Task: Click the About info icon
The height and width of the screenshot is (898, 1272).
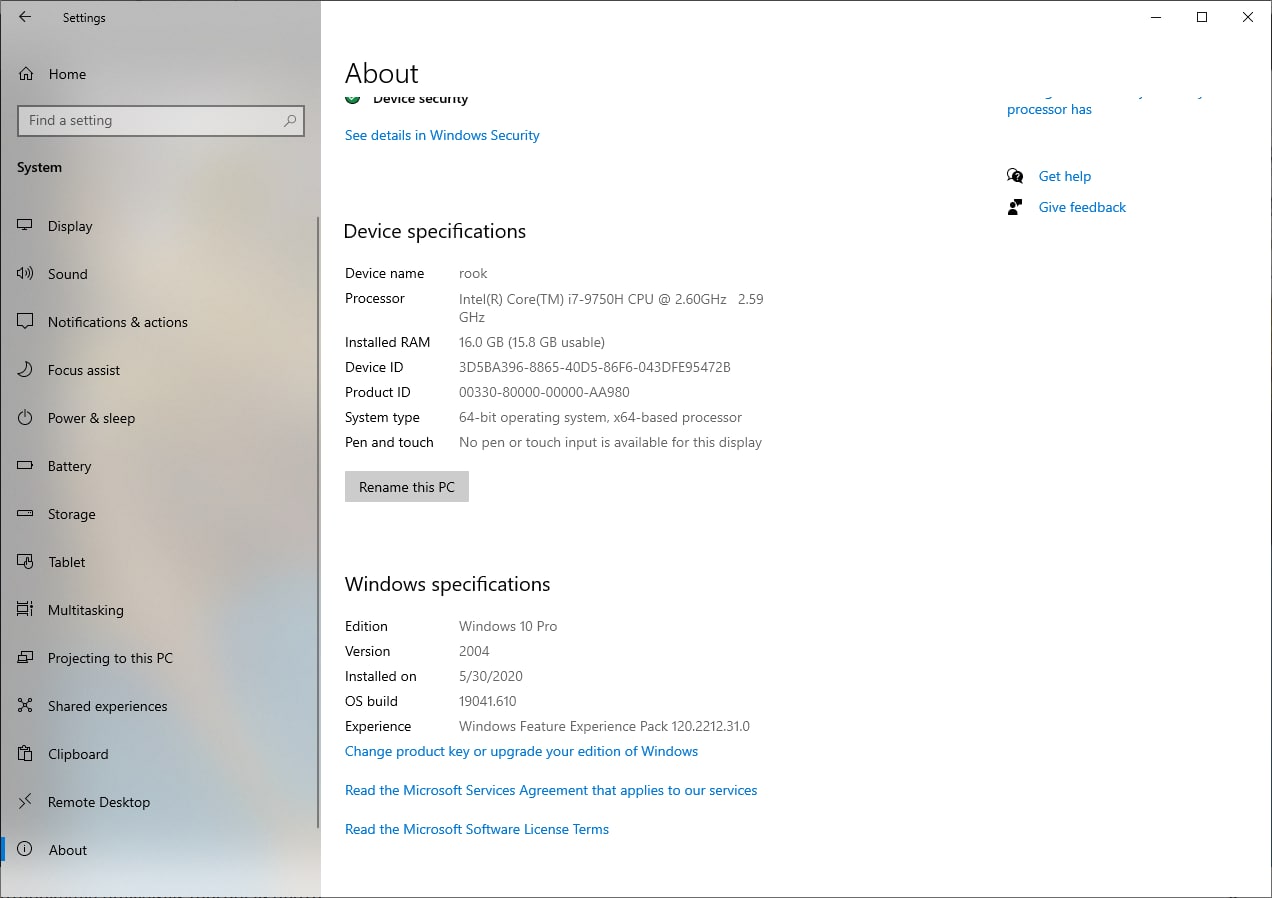Action: [26, 850]
